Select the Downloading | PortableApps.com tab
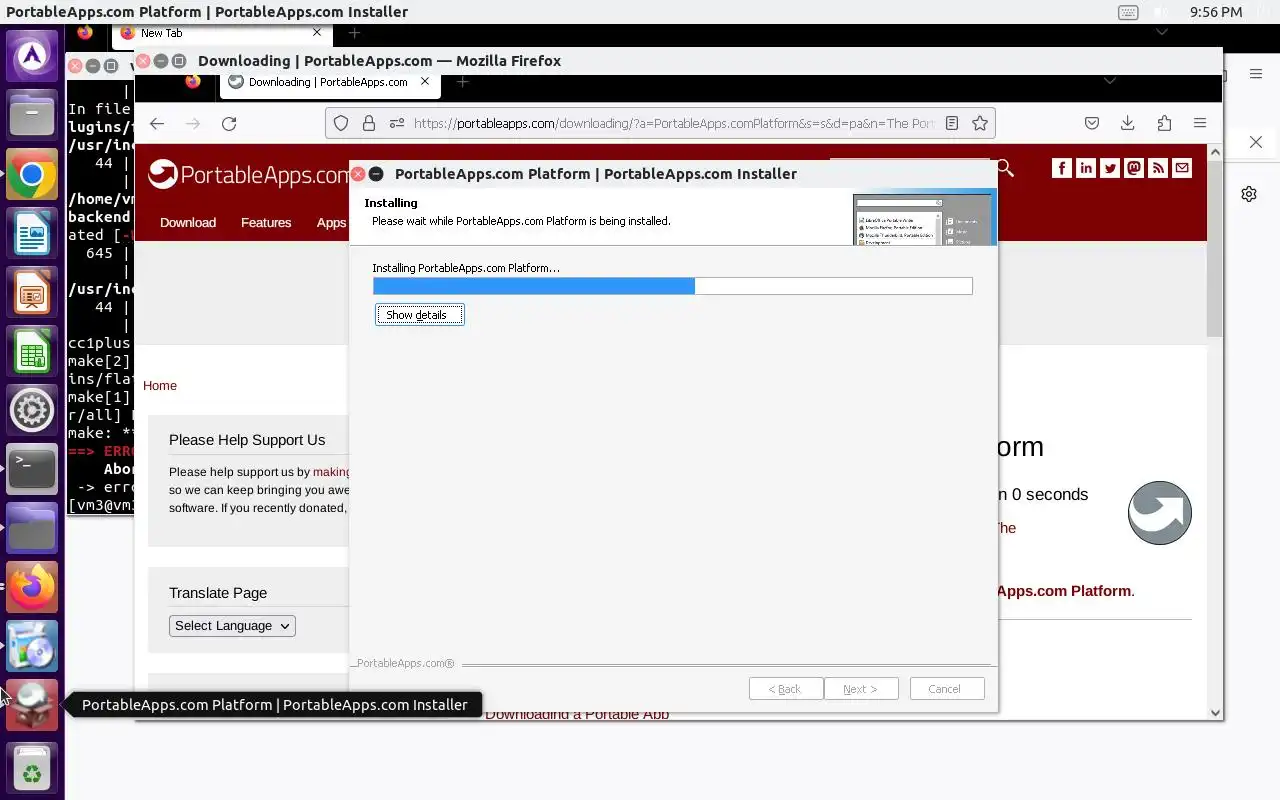Viewport: 1280px width, 800px height. point(330,82)
